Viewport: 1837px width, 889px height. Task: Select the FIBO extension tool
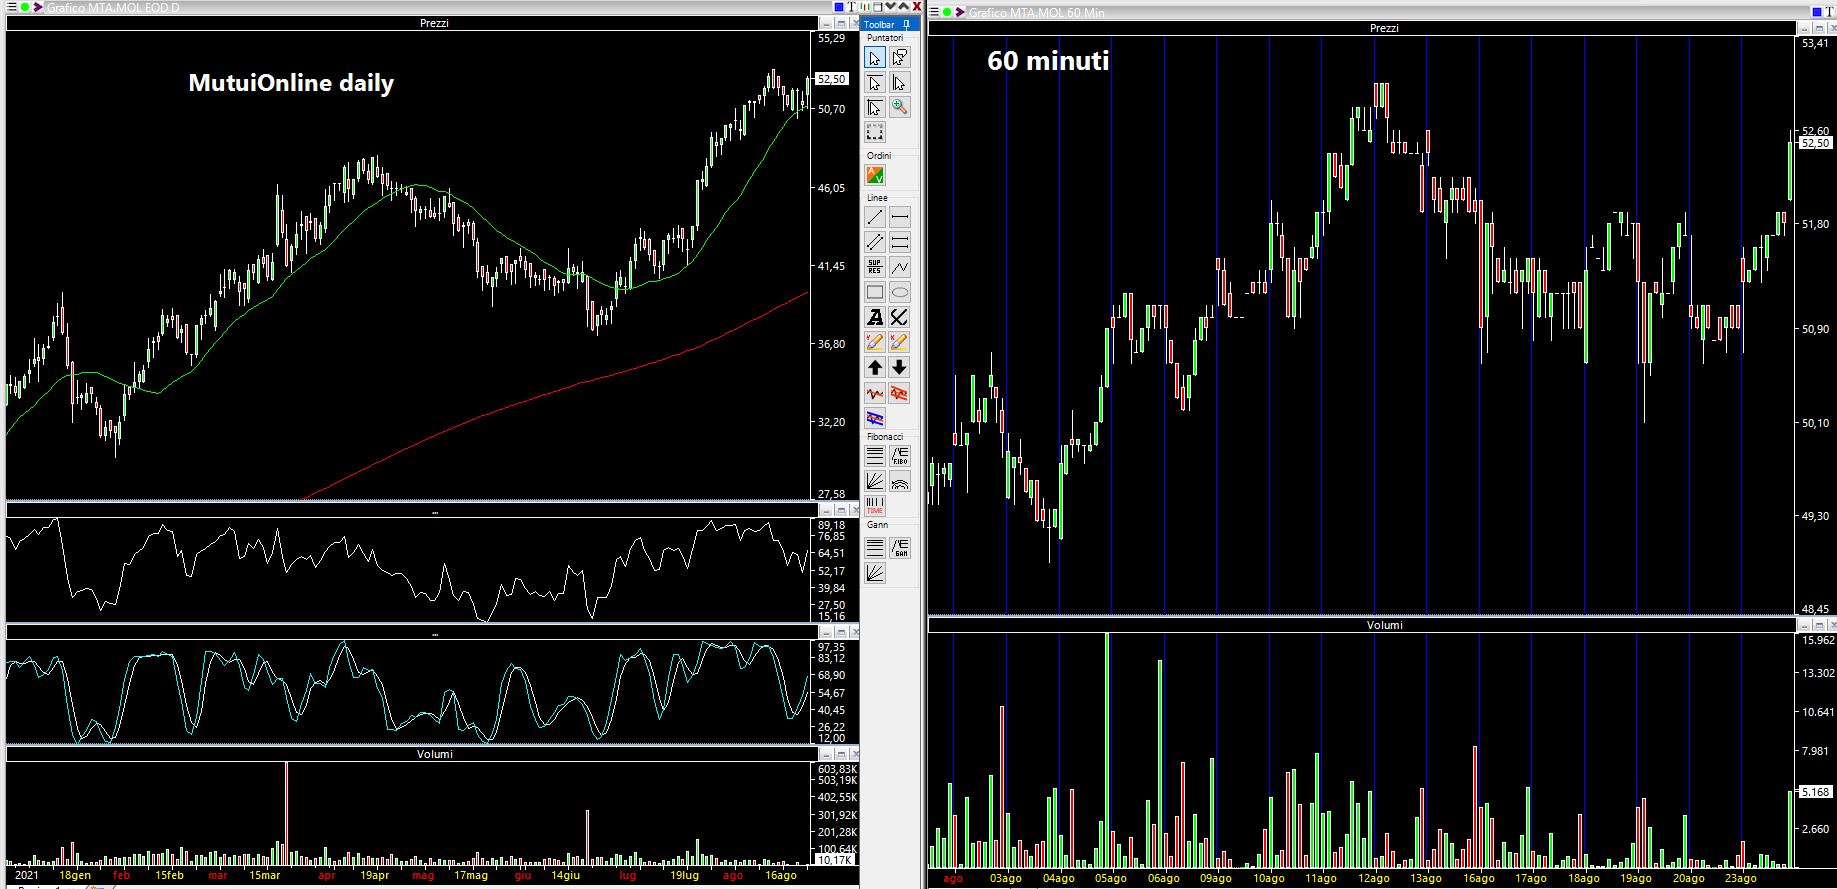[900, 456]
